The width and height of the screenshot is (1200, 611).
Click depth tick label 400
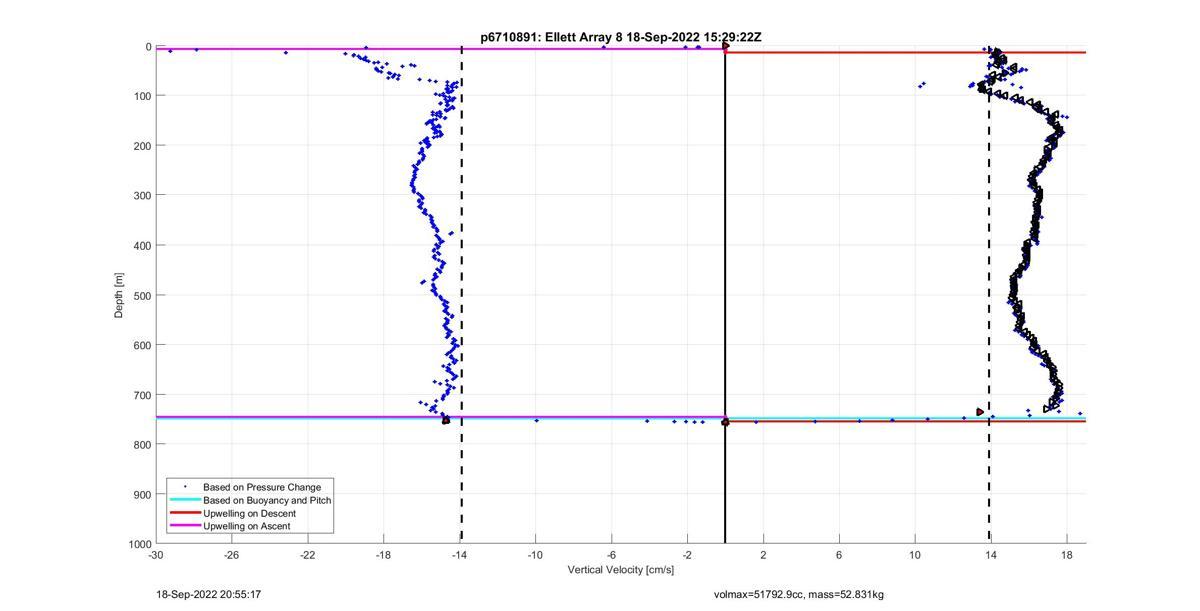[x=143, y=246]
